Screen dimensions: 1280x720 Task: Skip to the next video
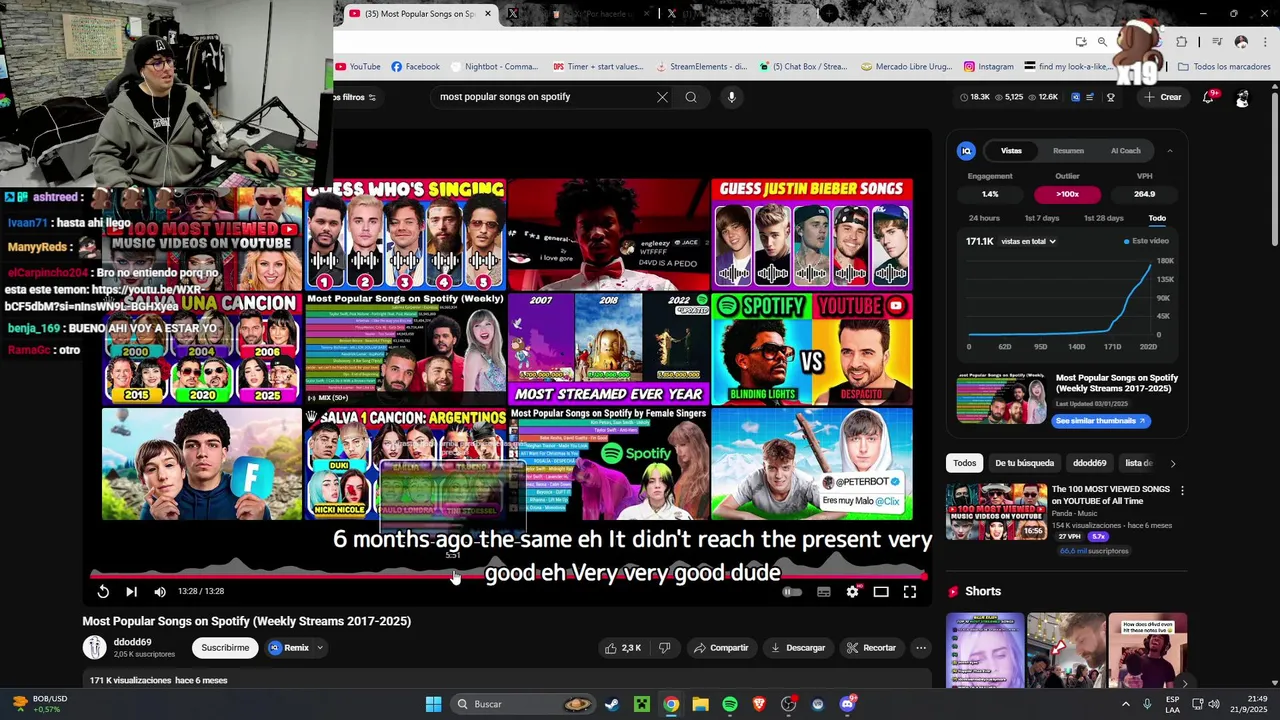tap(131, 592)
